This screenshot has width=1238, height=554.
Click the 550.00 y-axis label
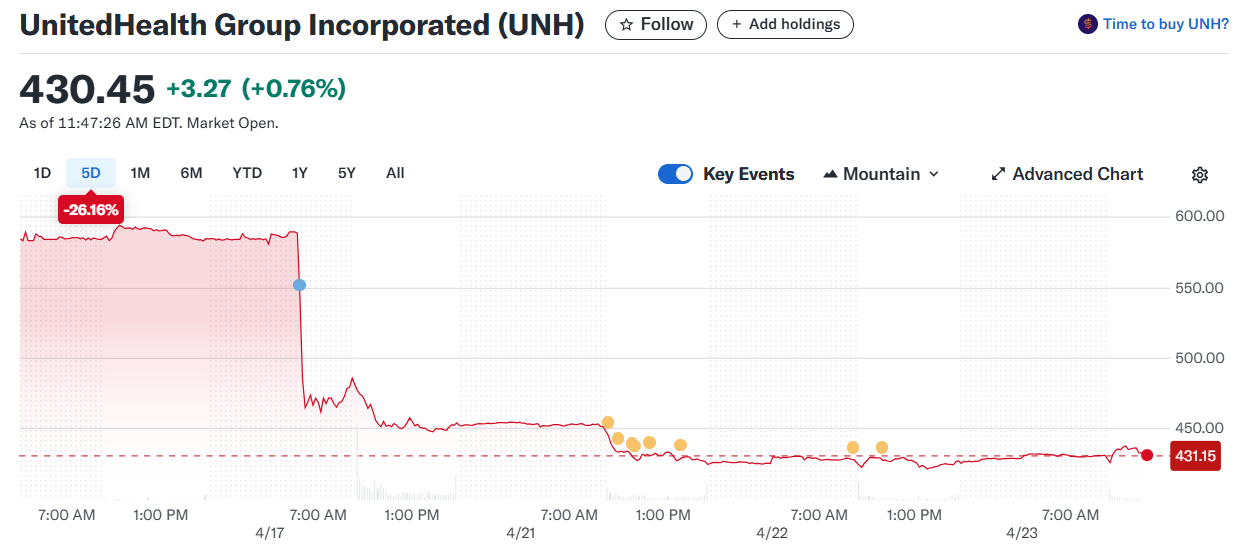coord(1200,288)
